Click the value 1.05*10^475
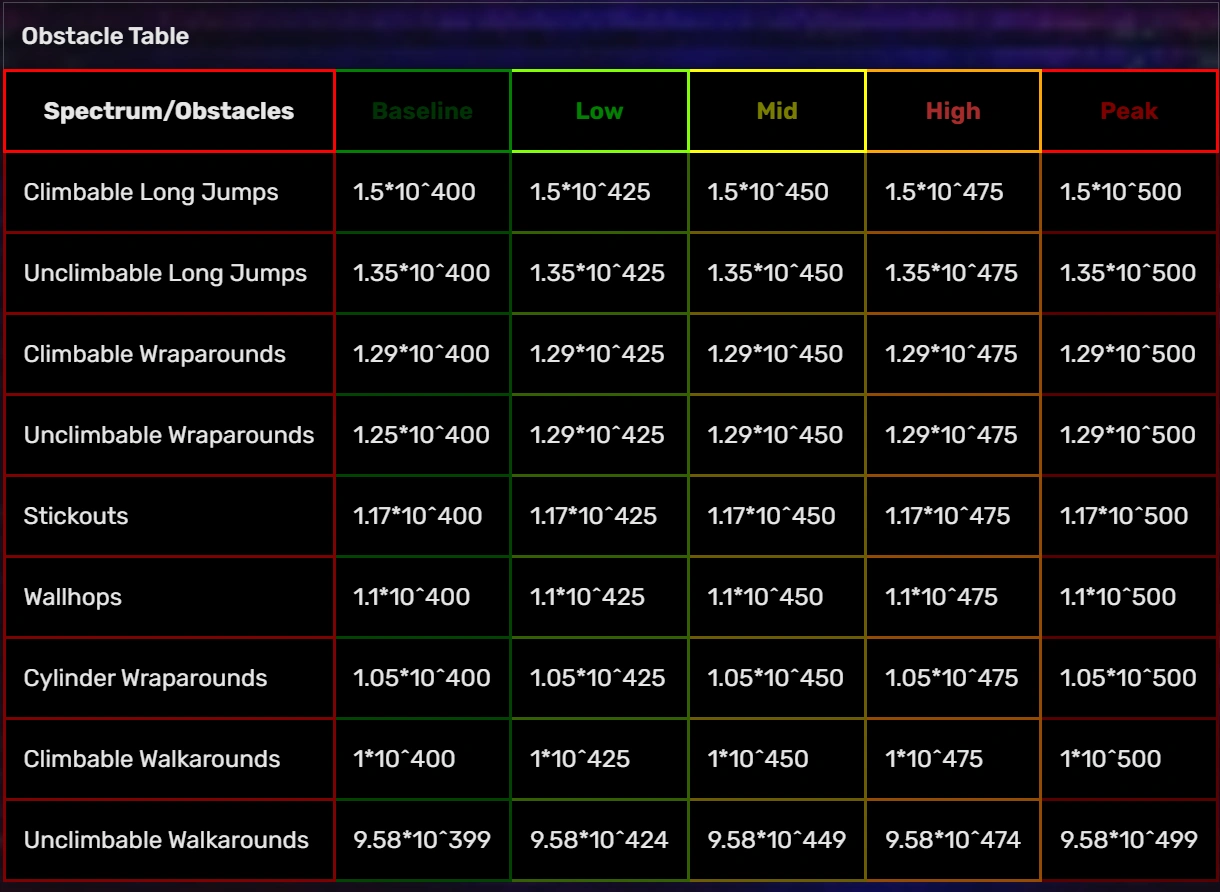Screen dimensions: 1220x892 951,678
